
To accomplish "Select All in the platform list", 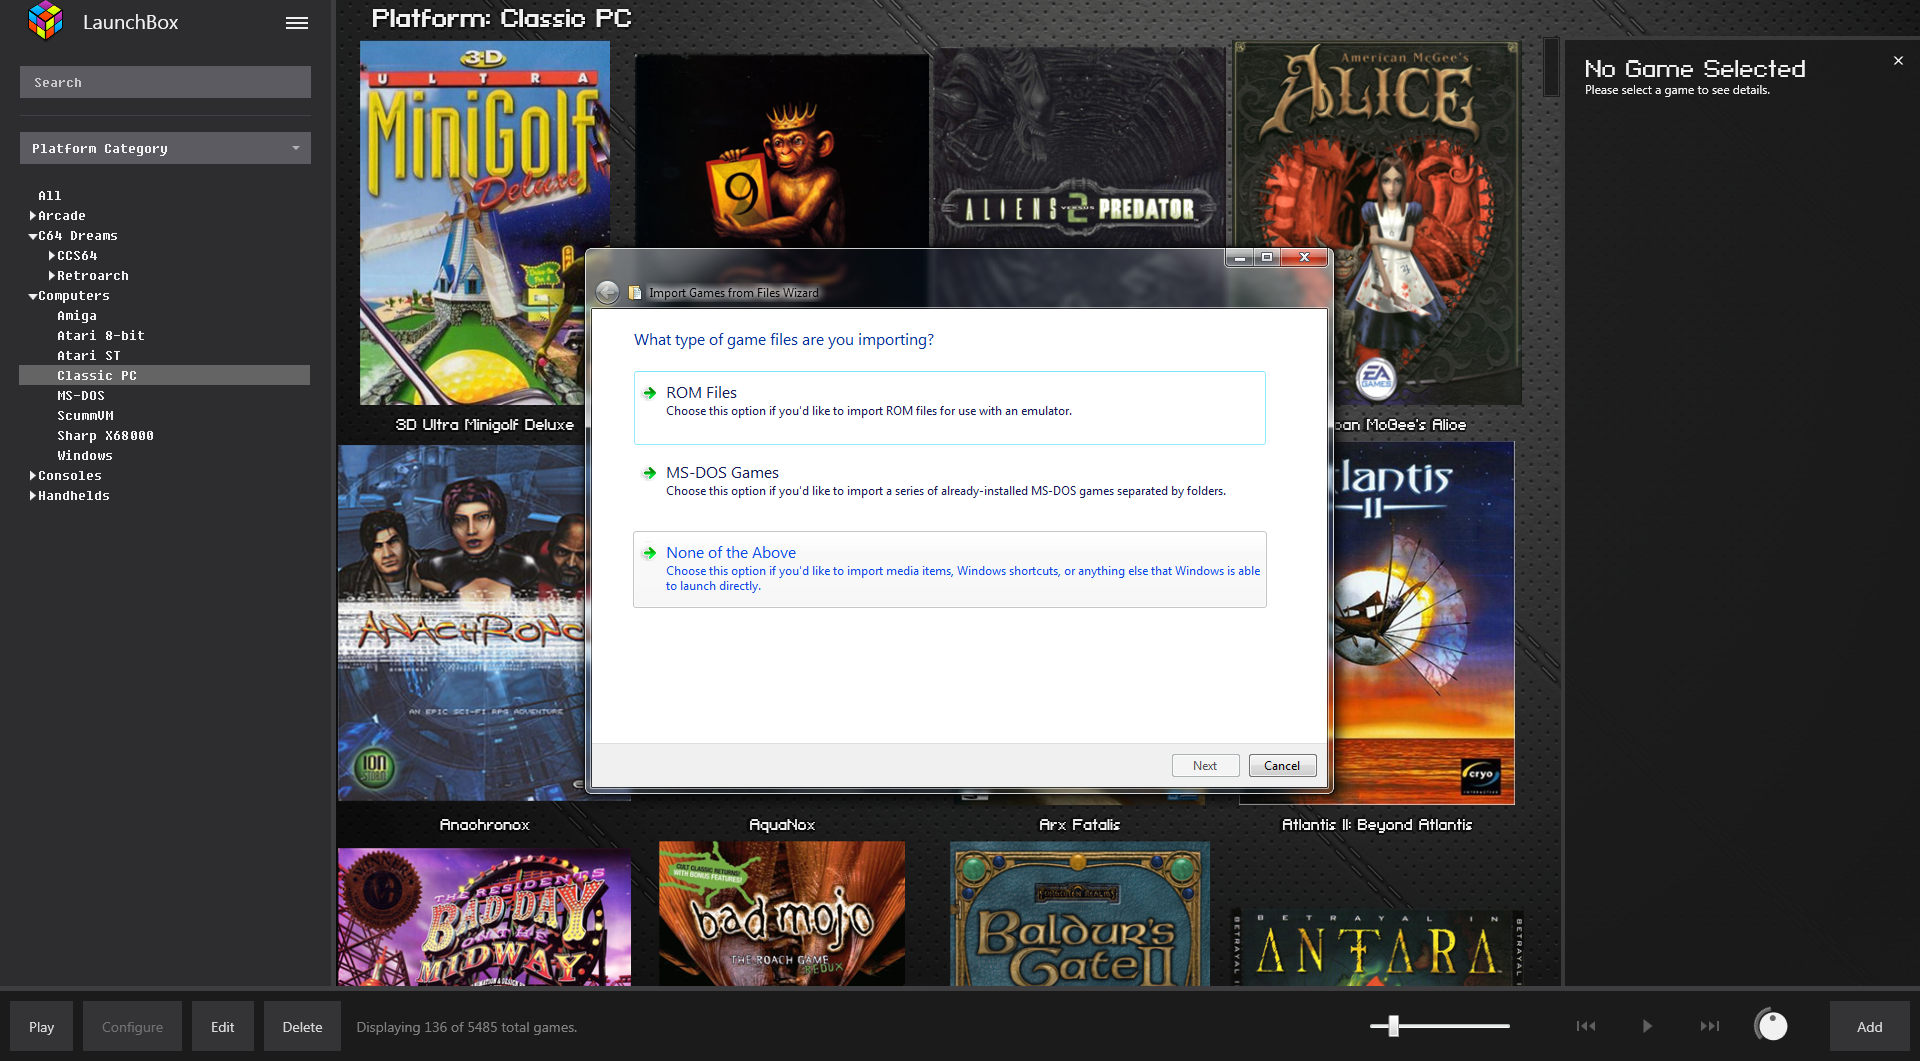I will (50, 196).
